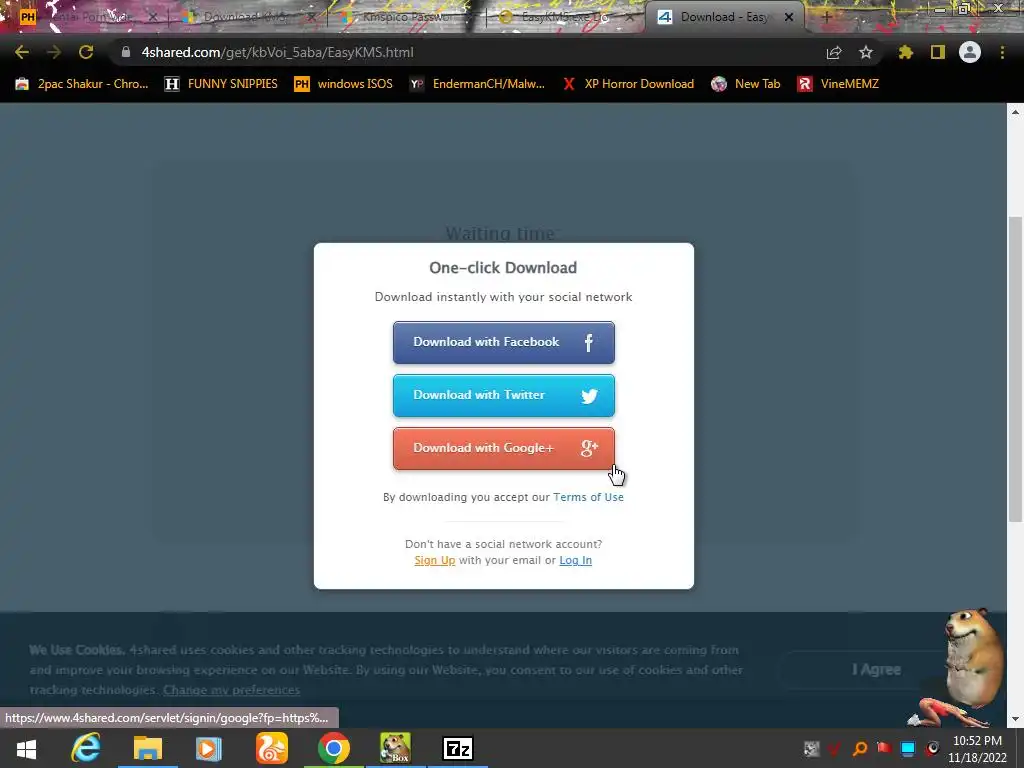
Task: View site info via lock icon
Action: coord(126,52)
